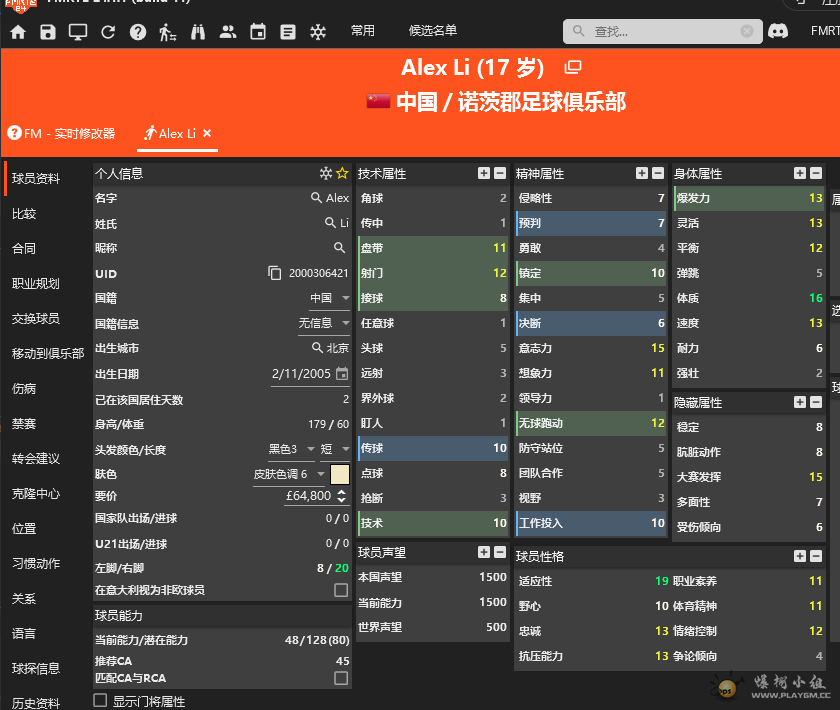This screenshot has width=840, height=710.
Task: Check the 显示门将属性 checkbox
Action: (100, 701)
